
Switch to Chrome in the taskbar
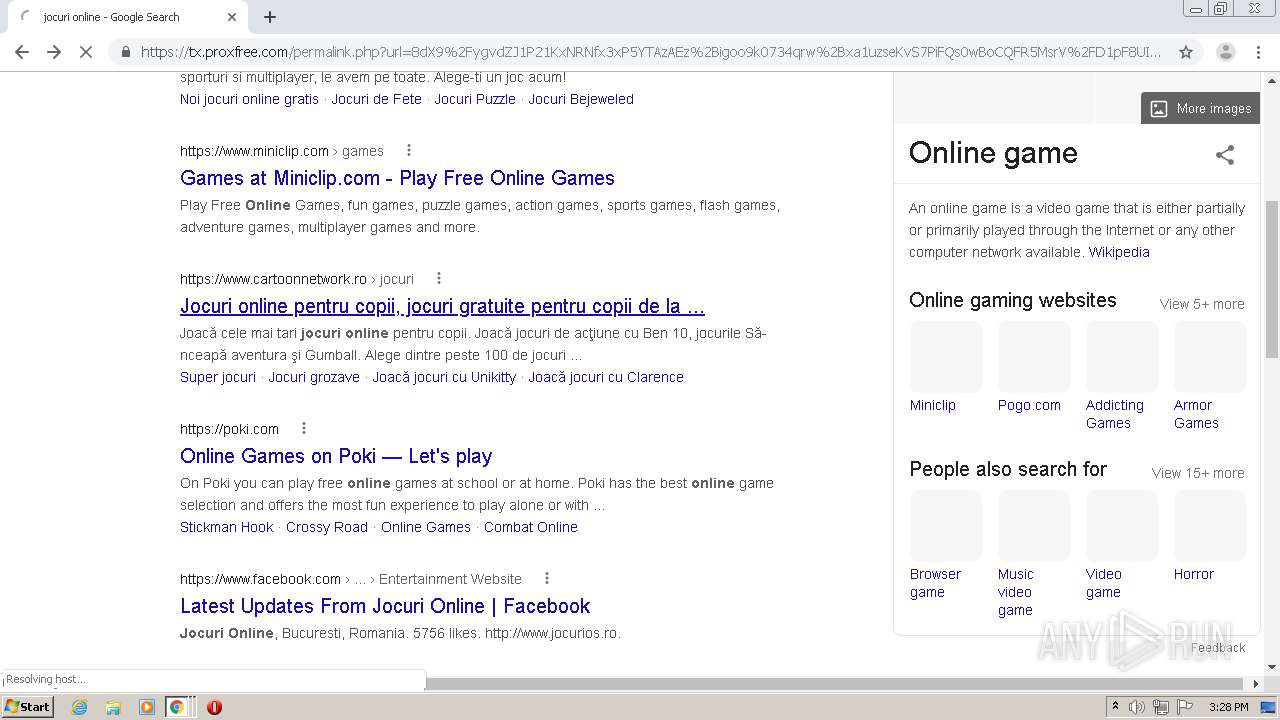(177, 707)
